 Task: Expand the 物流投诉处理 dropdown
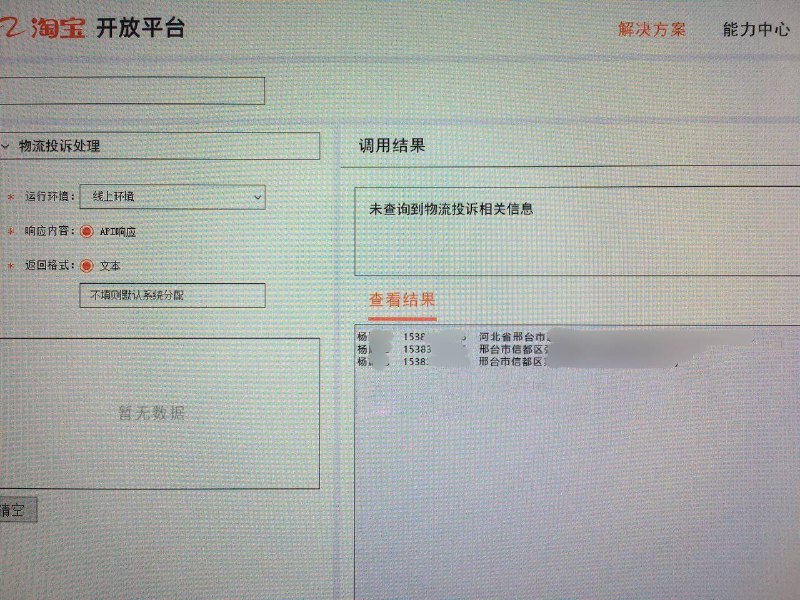160,146
